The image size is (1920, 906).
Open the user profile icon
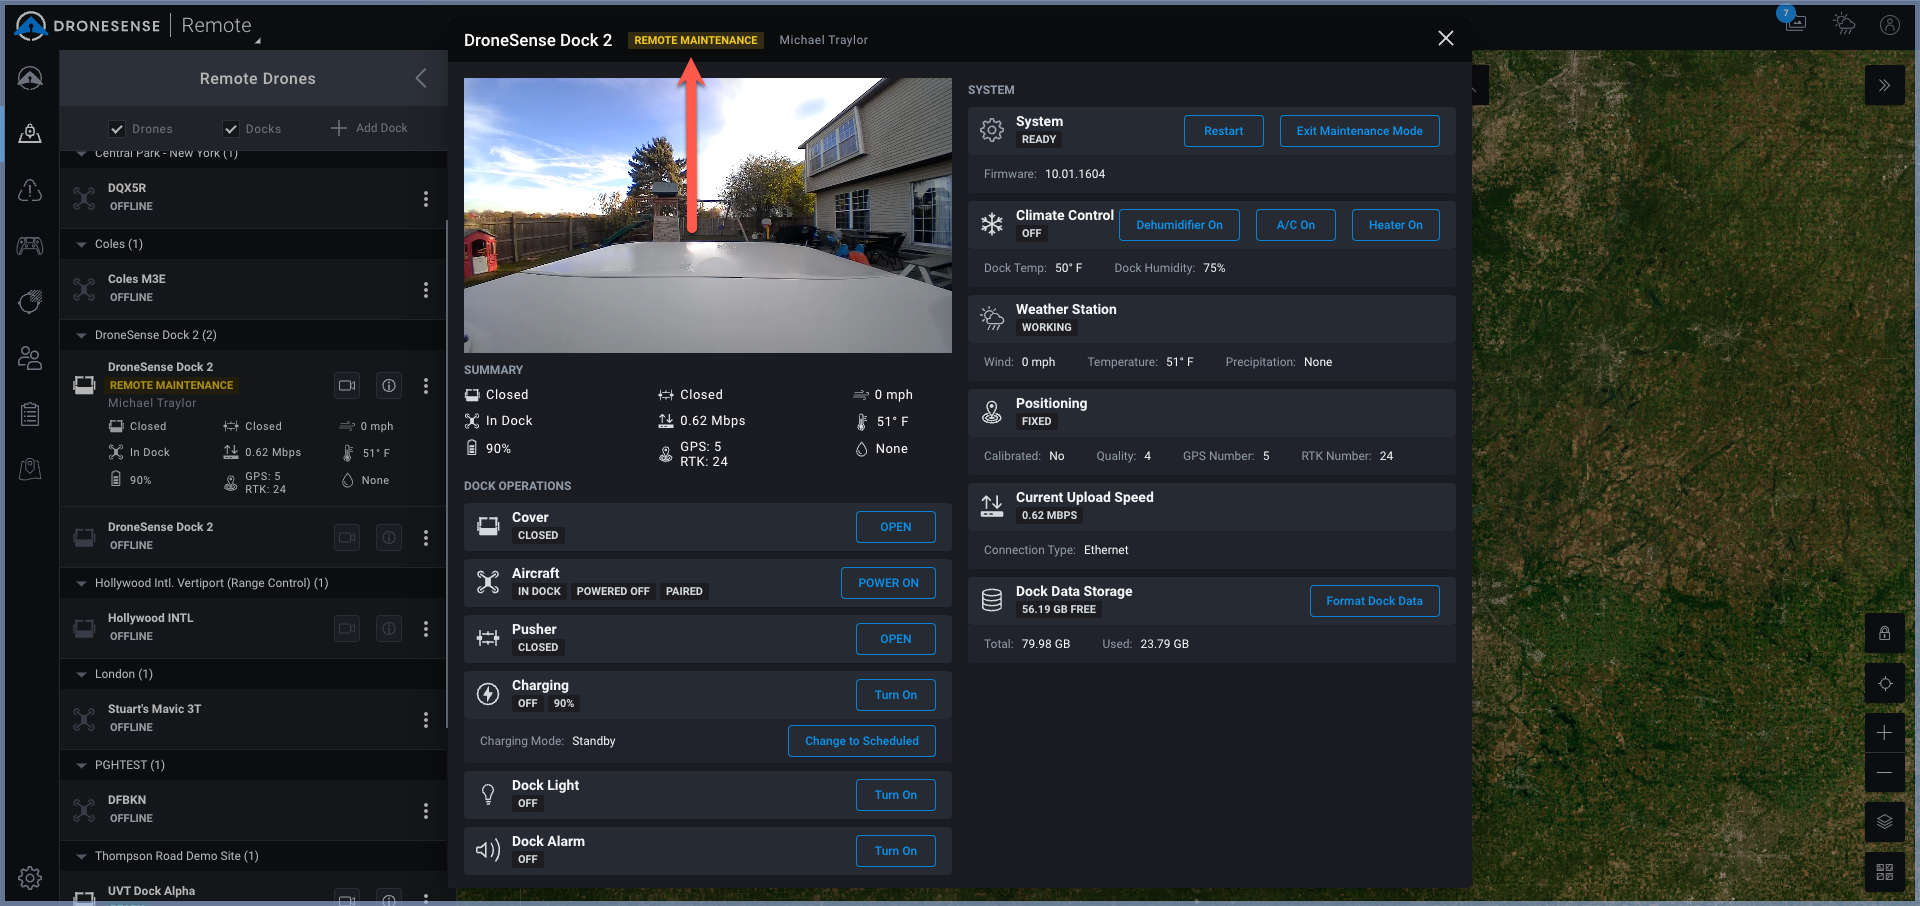point(1890,25)
